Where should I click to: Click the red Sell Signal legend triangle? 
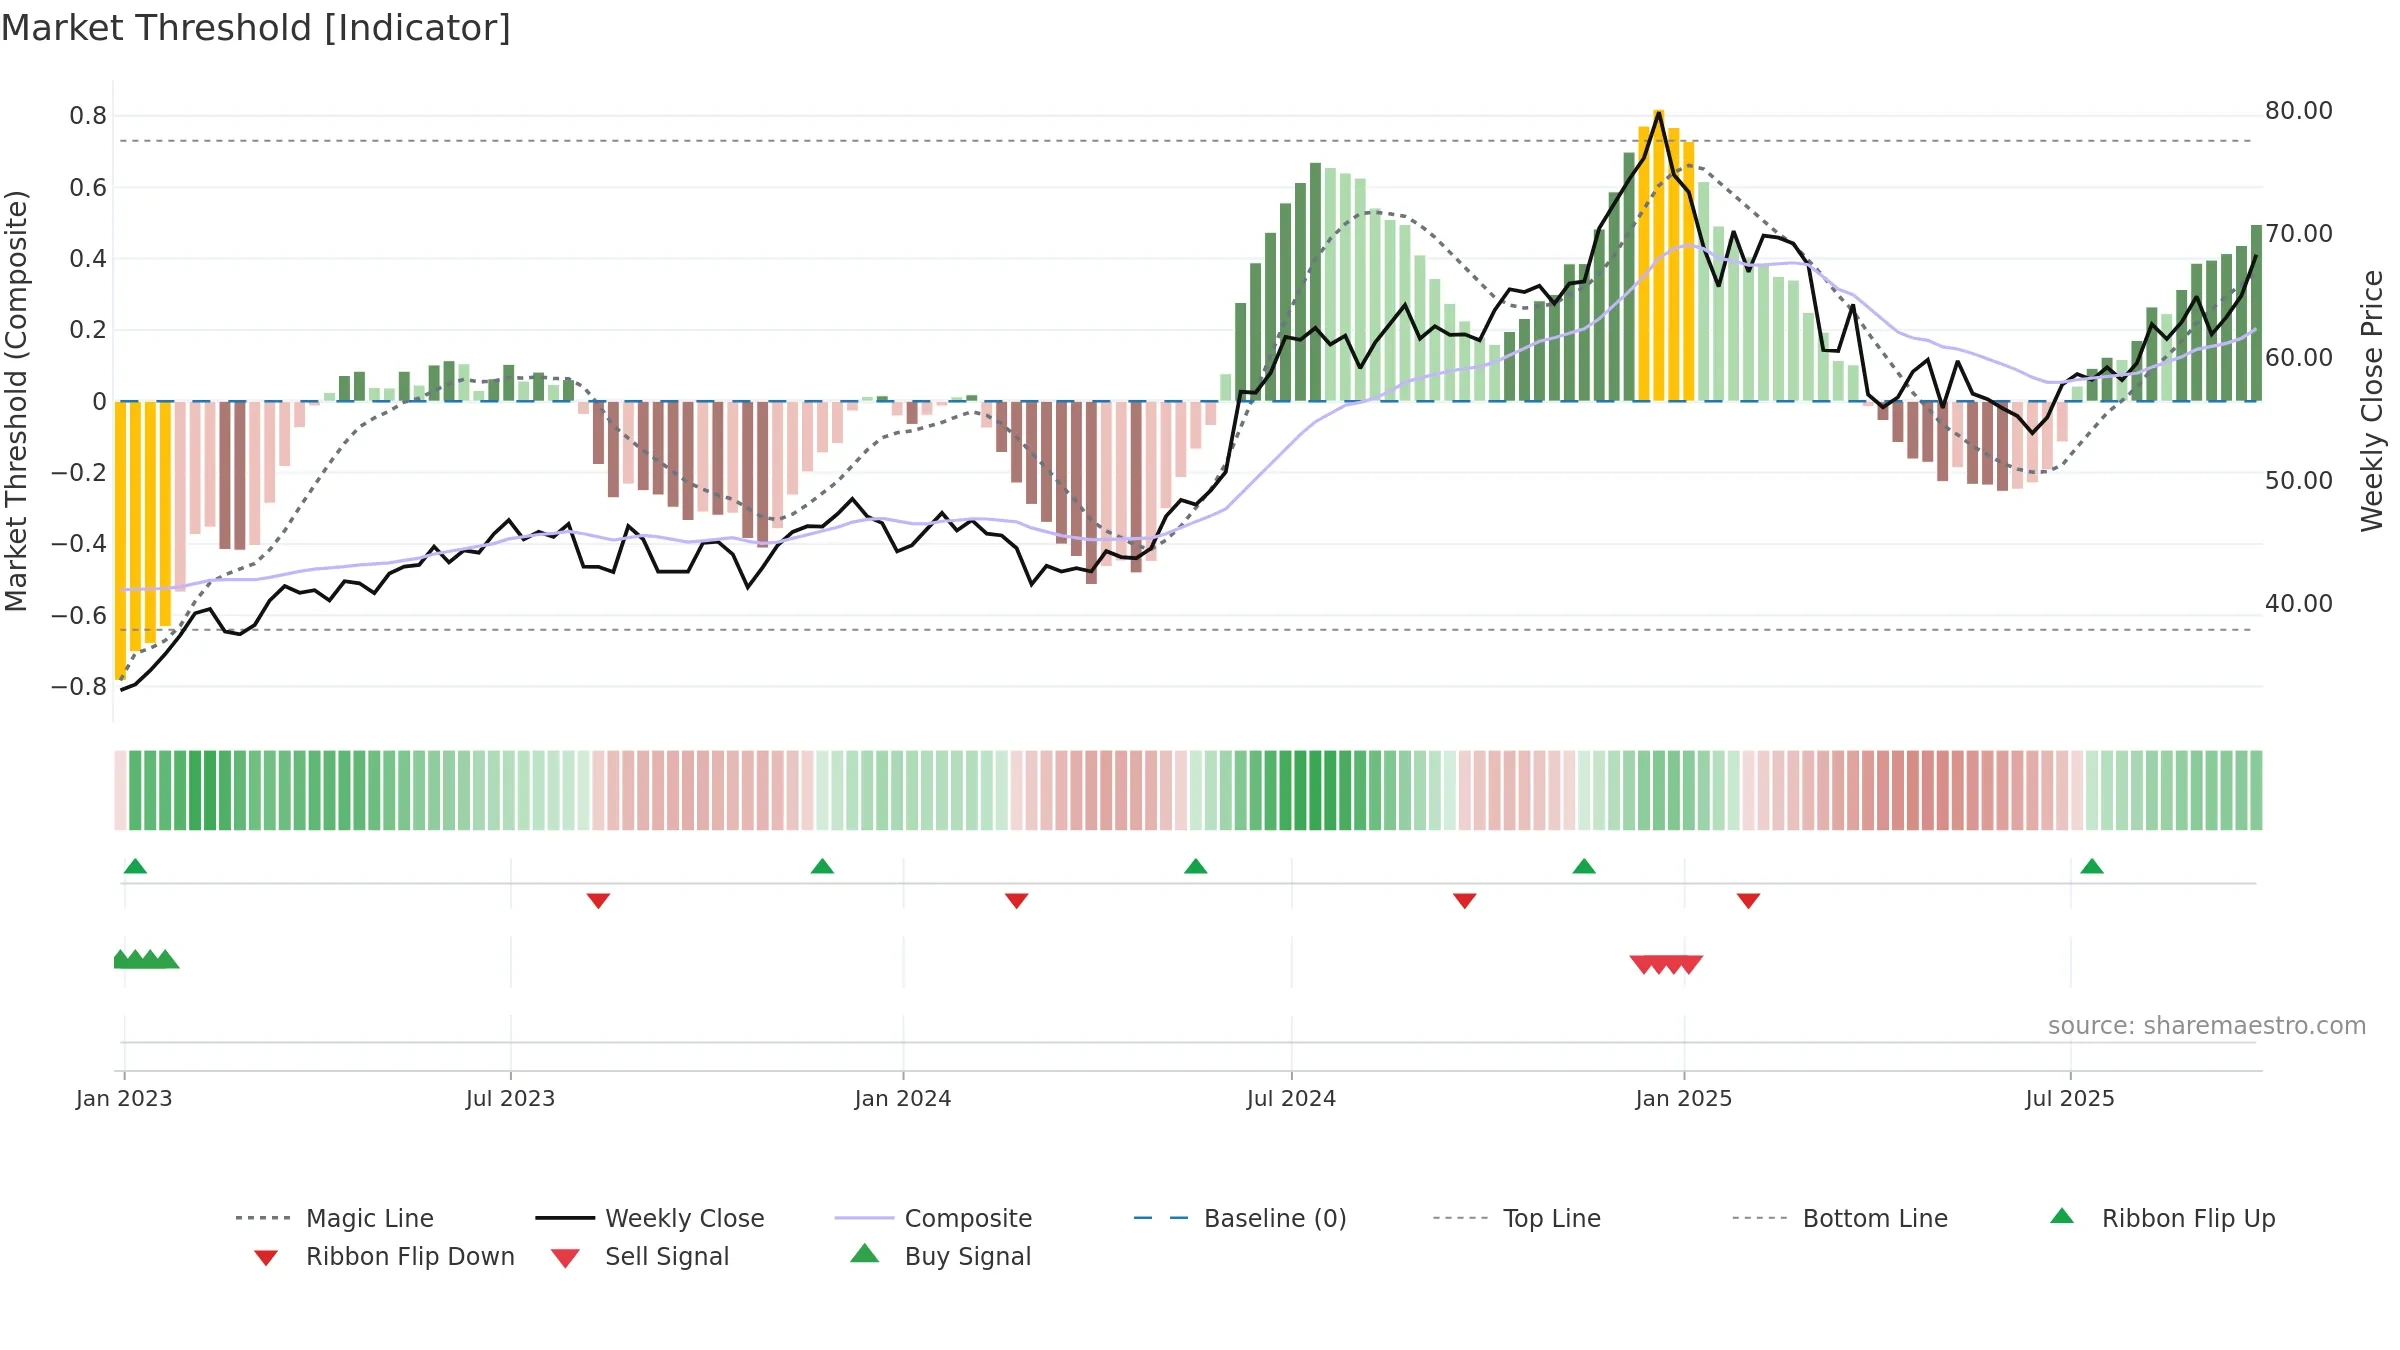565,1258
